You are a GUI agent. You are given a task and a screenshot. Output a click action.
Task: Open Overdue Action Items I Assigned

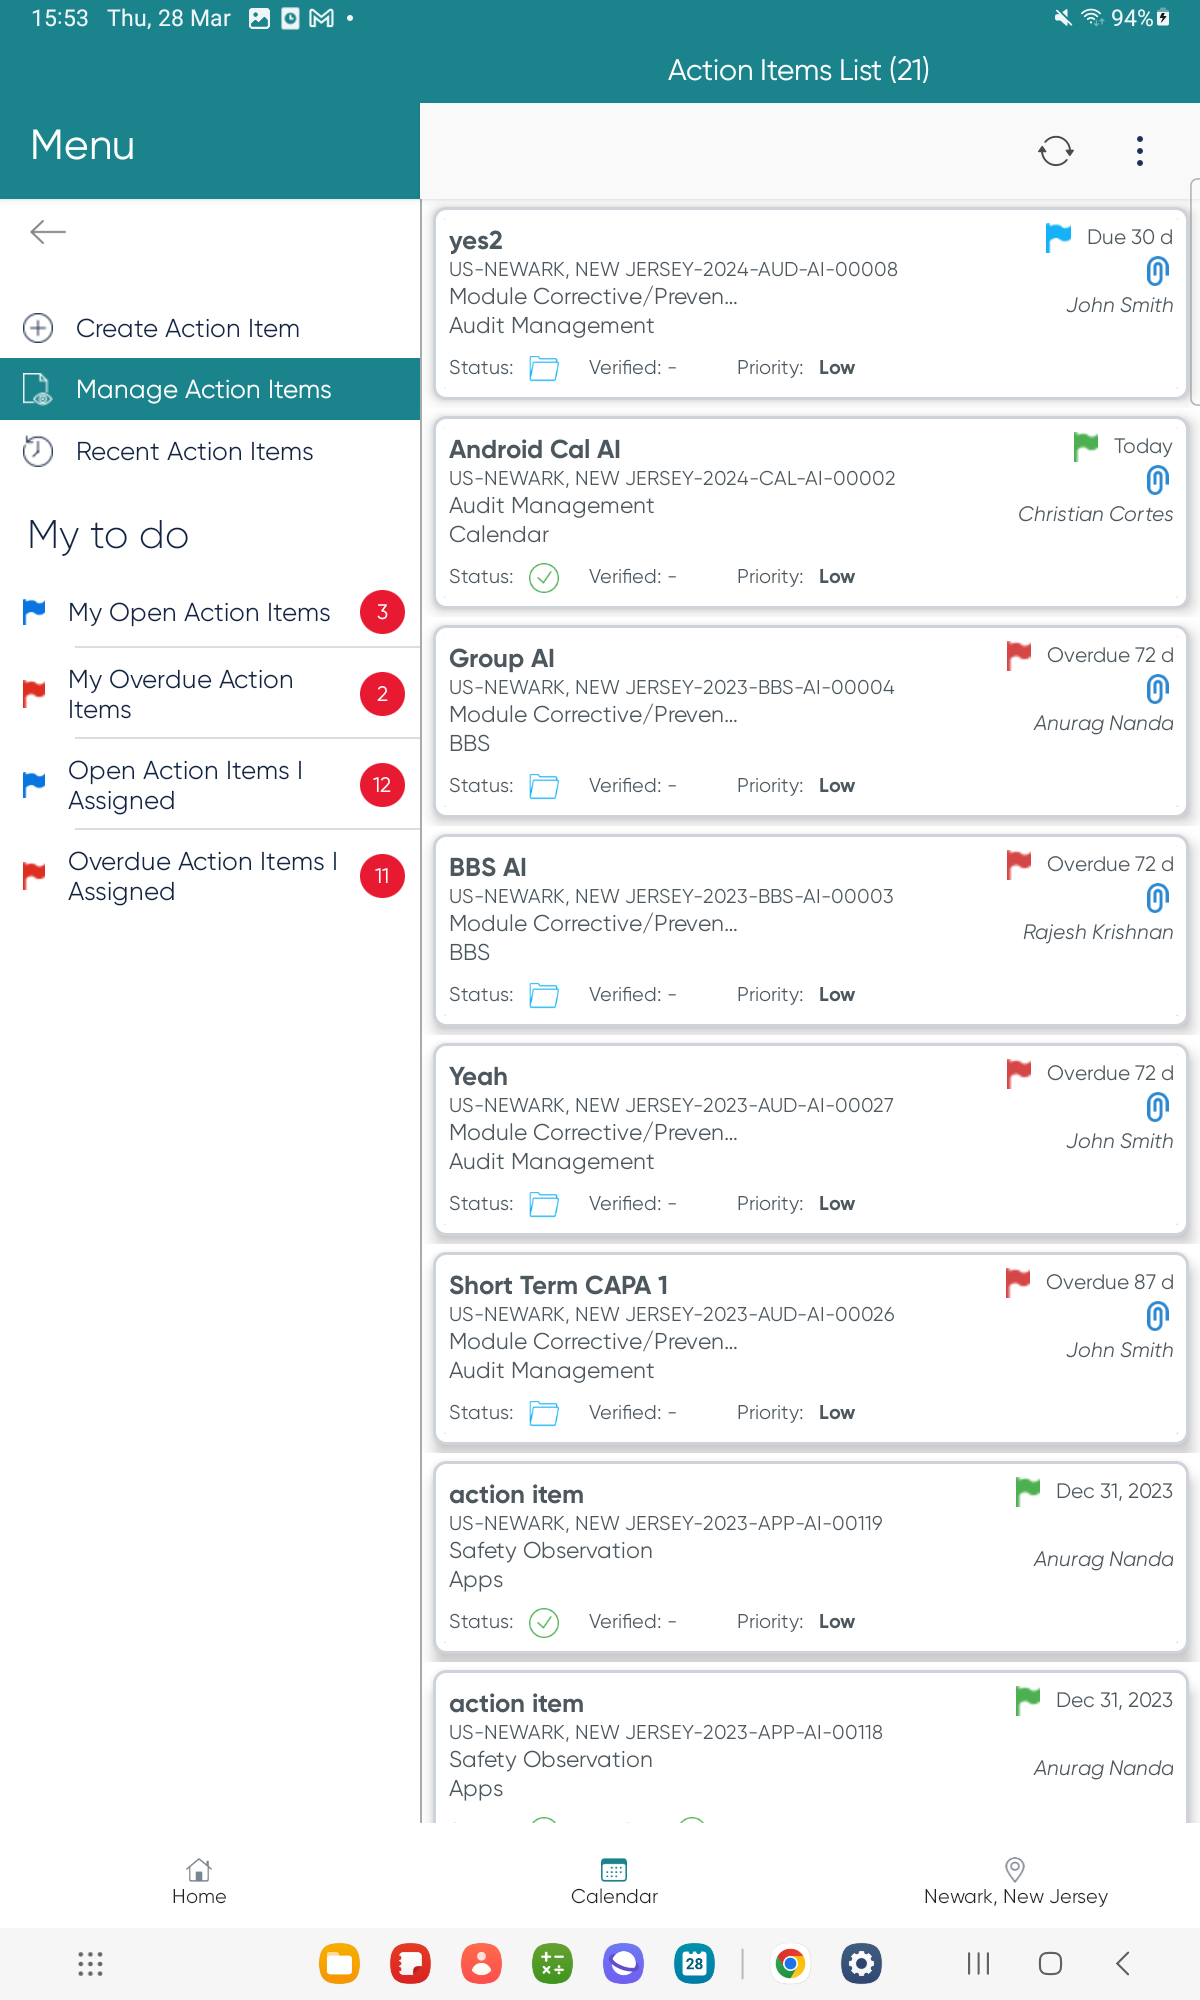click(210, 876)
